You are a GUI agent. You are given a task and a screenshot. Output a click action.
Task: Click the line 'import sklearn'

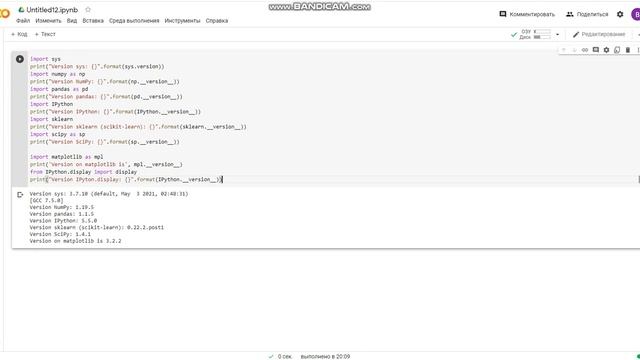click(51, 119)
